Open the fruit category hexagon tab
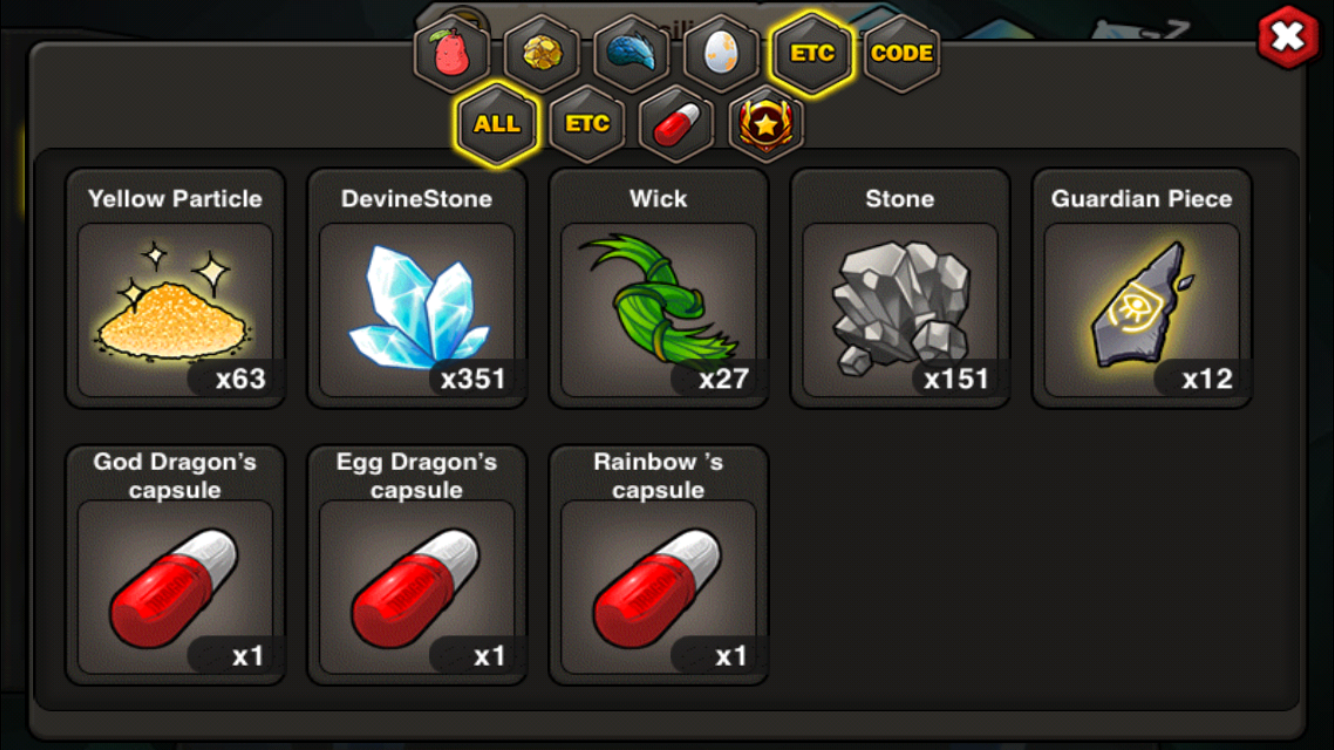This screenshot has width=1334, height=750. (452, 54)
